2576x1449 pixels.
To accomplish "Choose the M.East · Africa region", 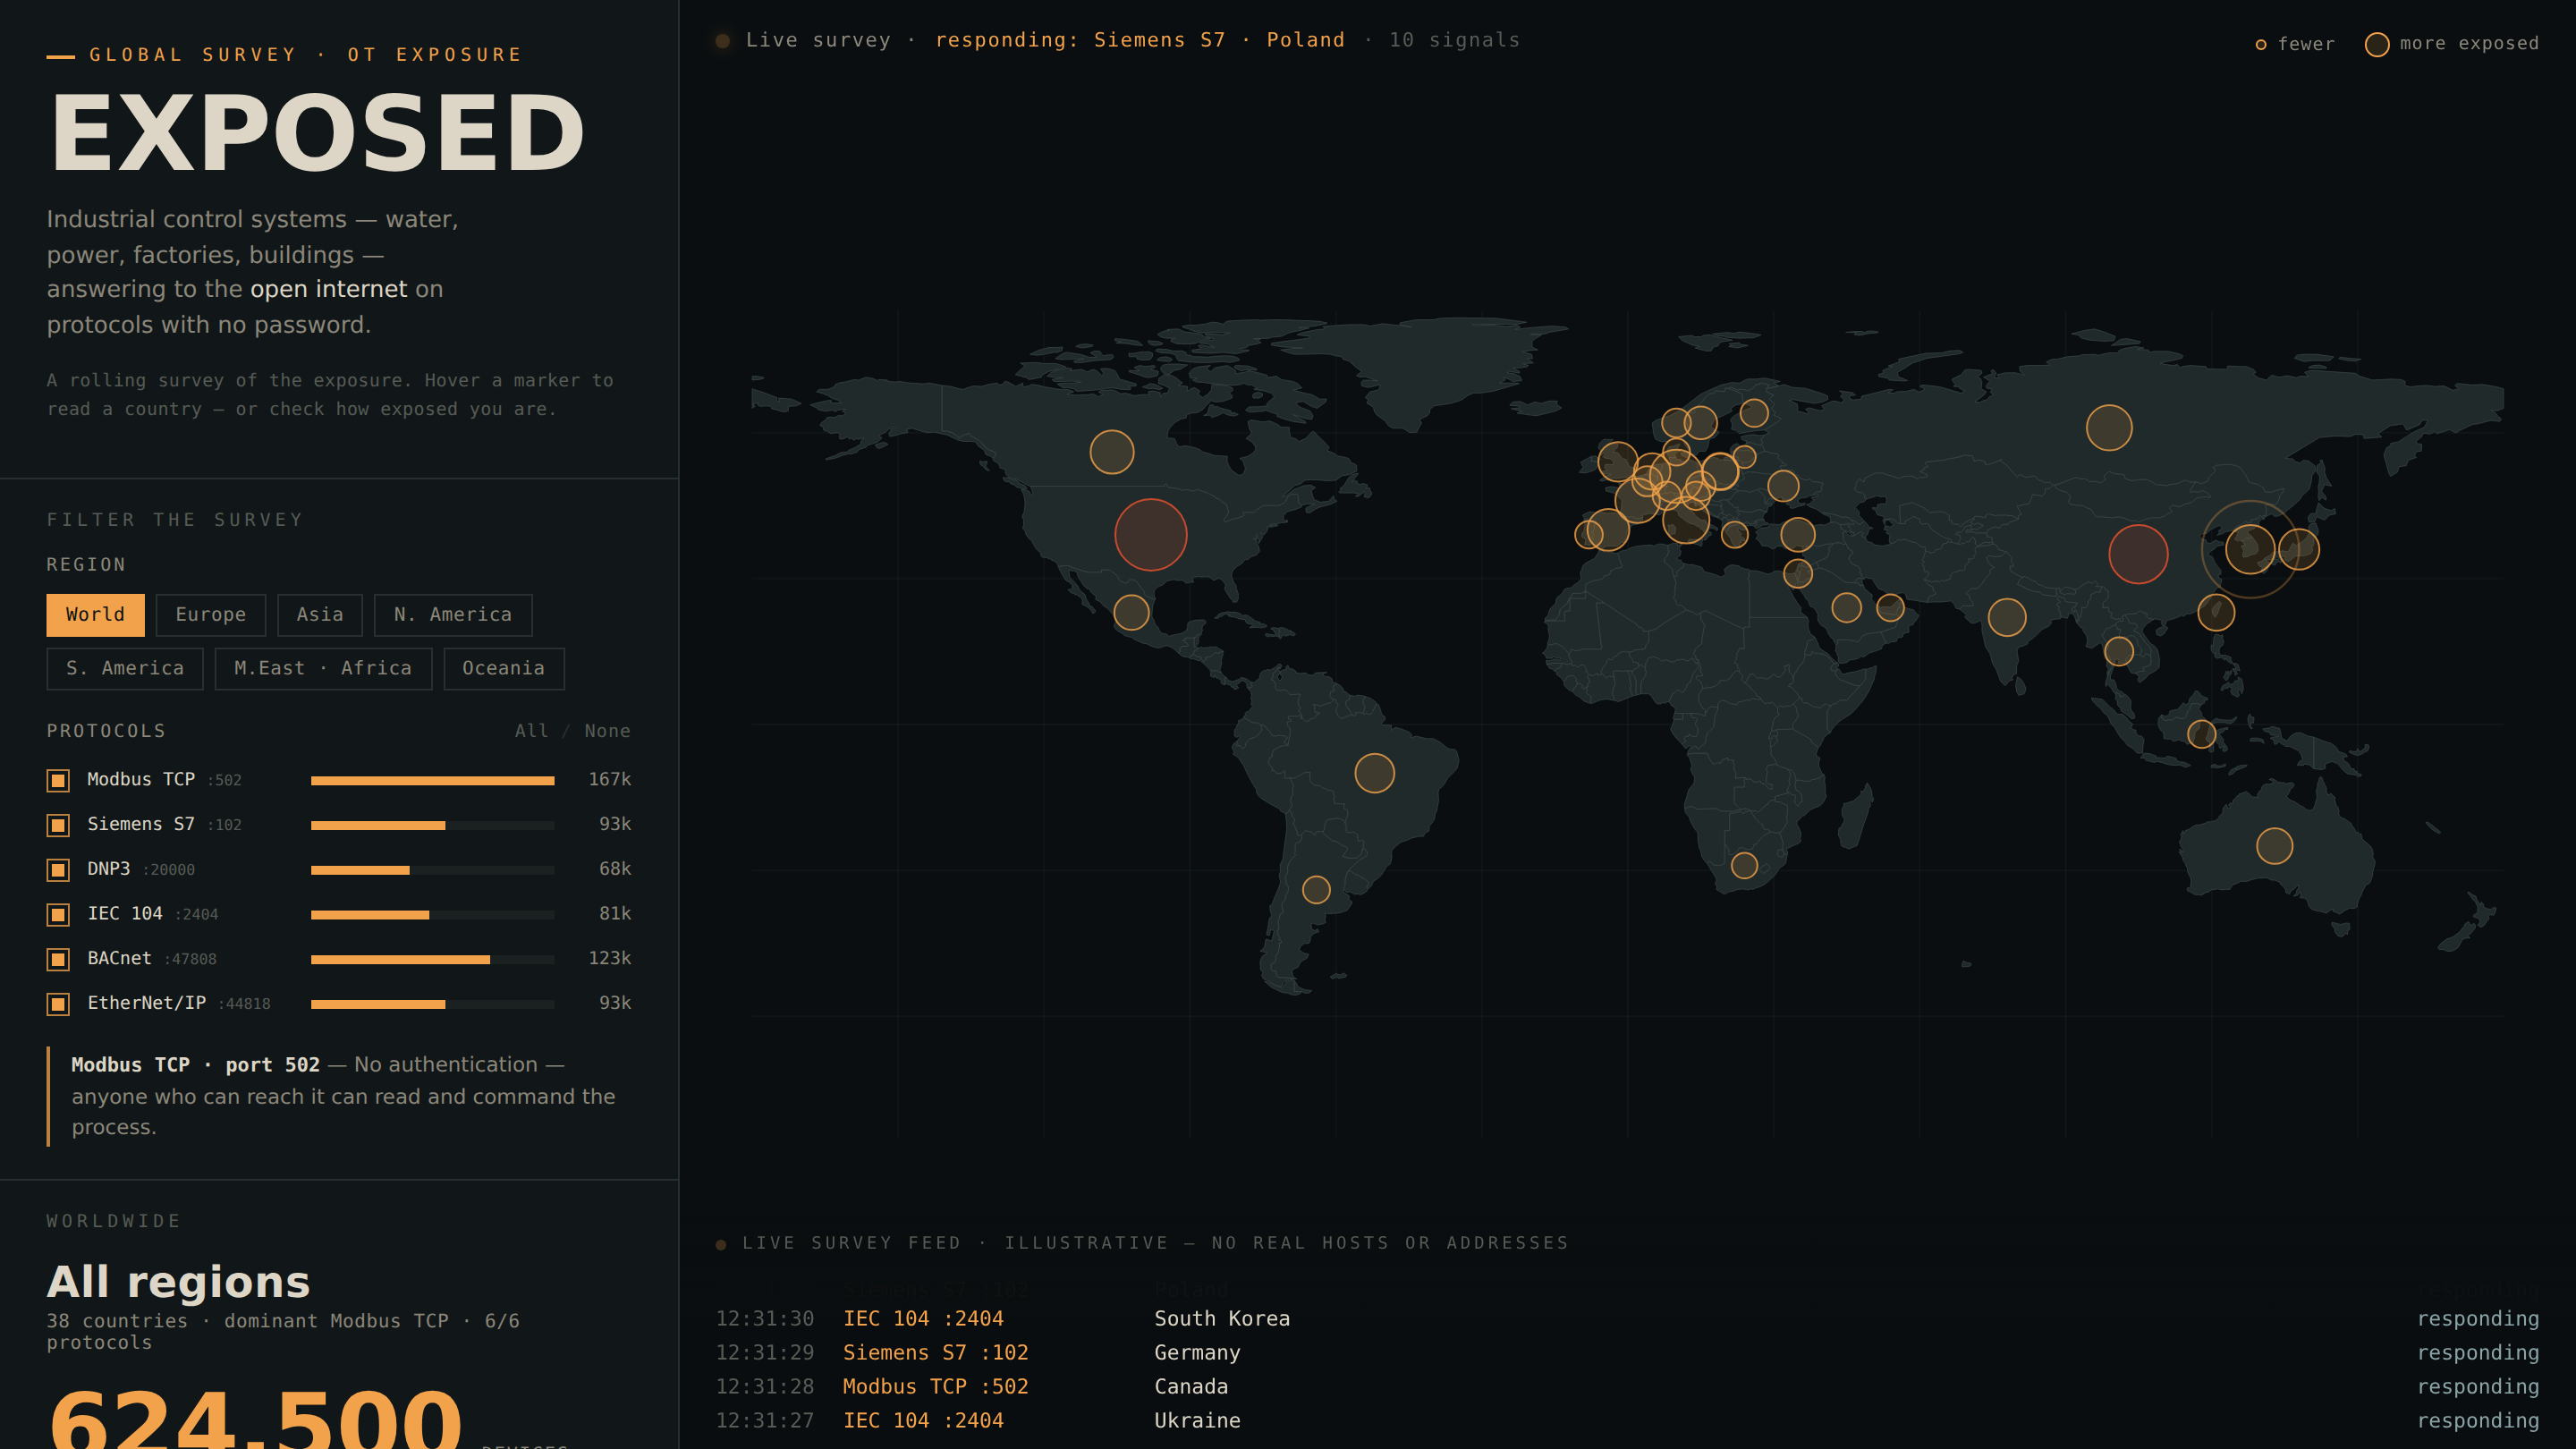I will (323, 669).
